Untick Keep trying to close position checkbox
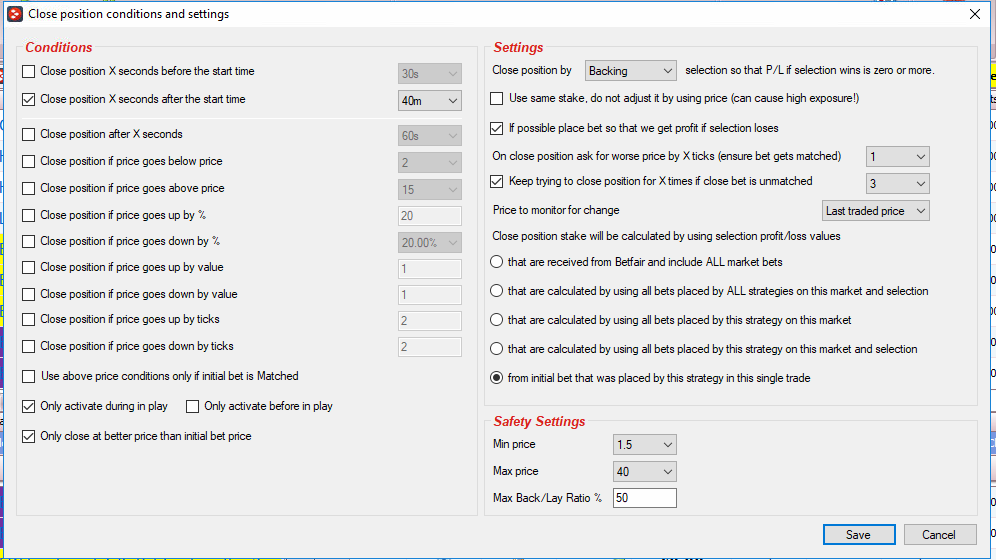Viewport: 996px width, 560px height. pyautogui.click(x=497, y=182)
